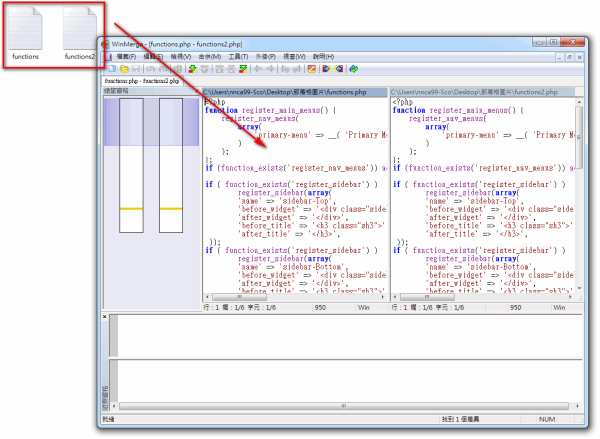
Task: Click the Save toolbar icon
Action: 134,69
